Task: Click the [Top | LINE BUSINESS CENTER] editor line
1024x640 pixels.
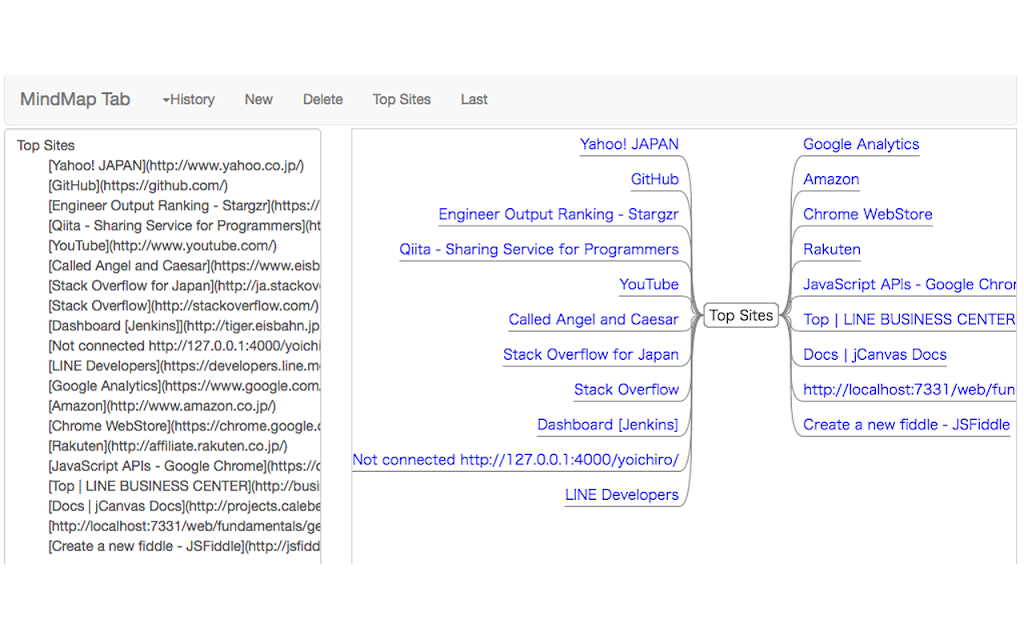Action: [184, 487]
